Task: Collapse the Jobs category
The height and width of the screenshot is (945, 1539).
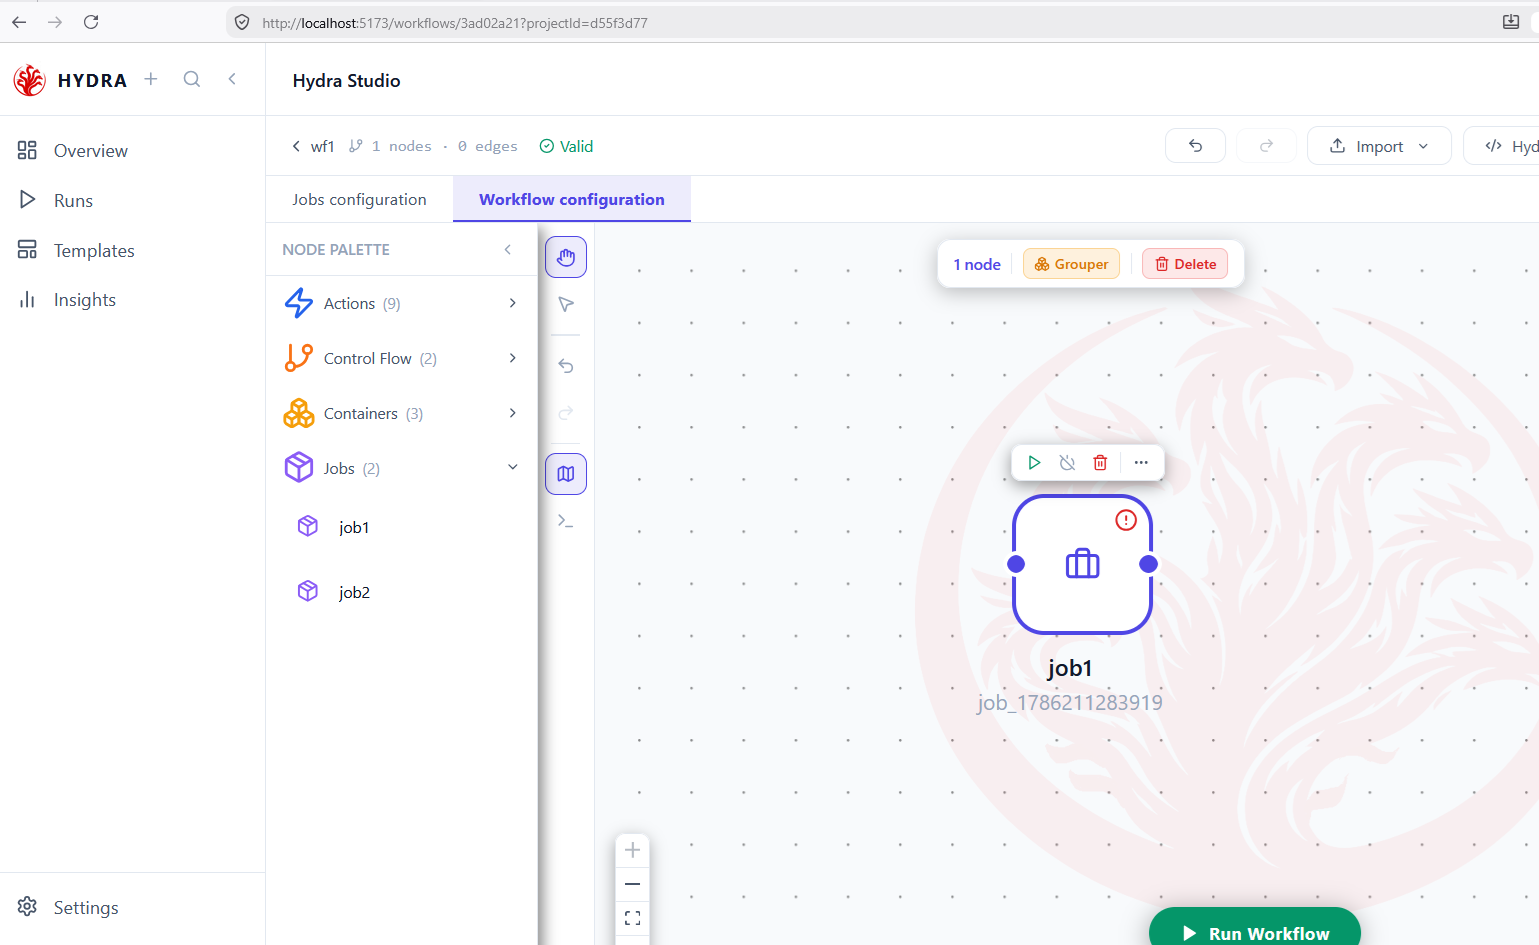Action: click(x=513, y=467)
